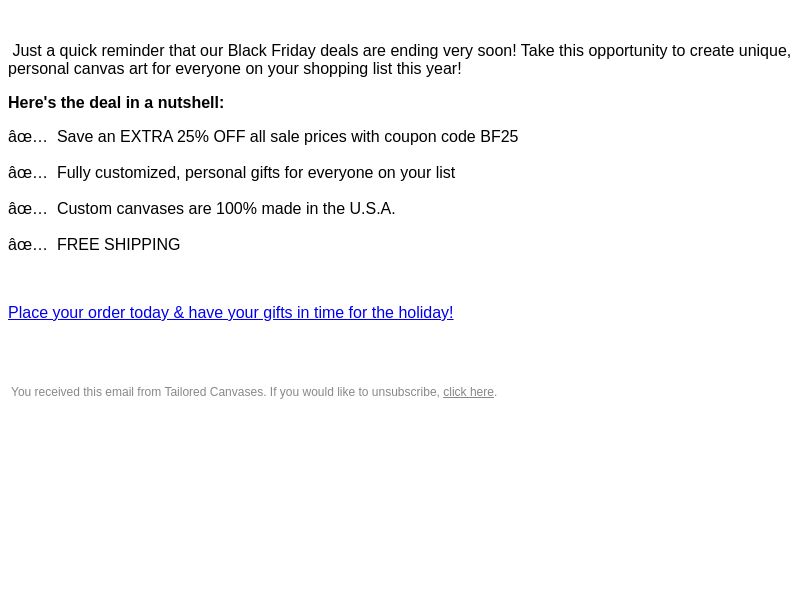Image resolution: width=800 pixels, height=600 pixels.
Task: Click the 'made in the U.S.A.' text
Action: [328, 209]
